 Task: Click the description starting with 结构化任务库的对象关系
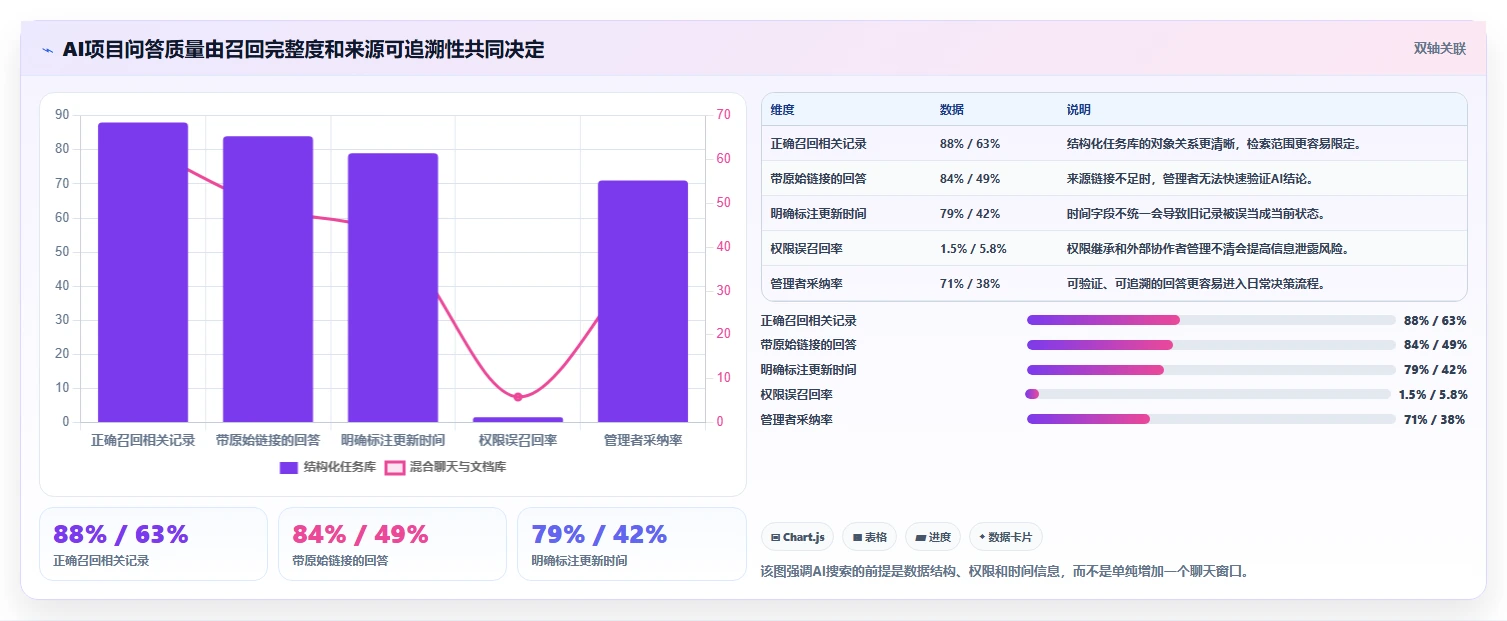click(x=1214, y=144)
